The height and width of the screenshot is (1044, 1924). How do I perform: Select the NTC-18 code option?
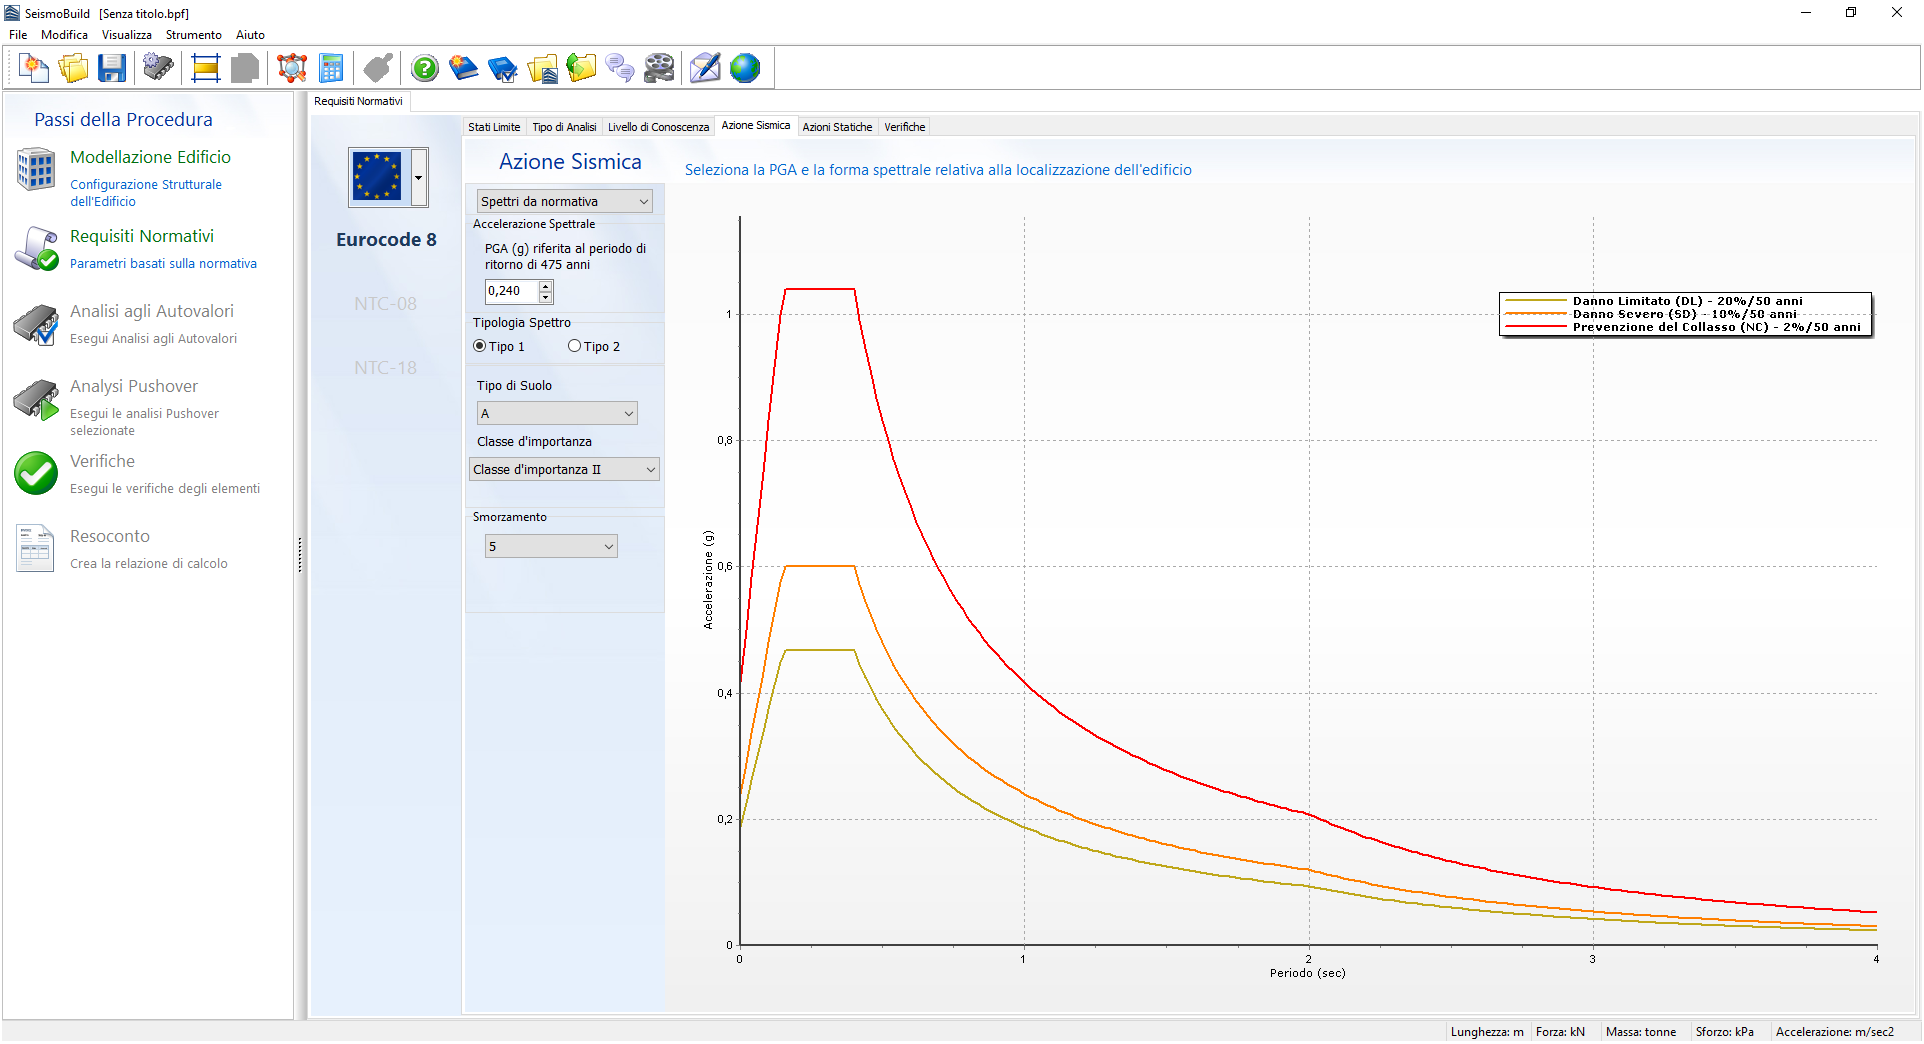point(385,368)
